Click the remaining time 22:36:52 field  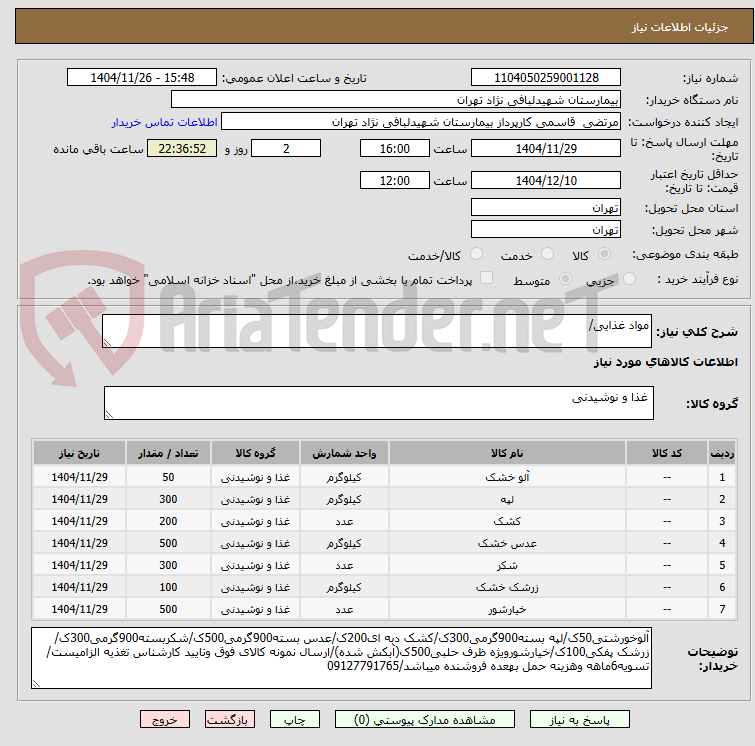(x=182, y=148)
